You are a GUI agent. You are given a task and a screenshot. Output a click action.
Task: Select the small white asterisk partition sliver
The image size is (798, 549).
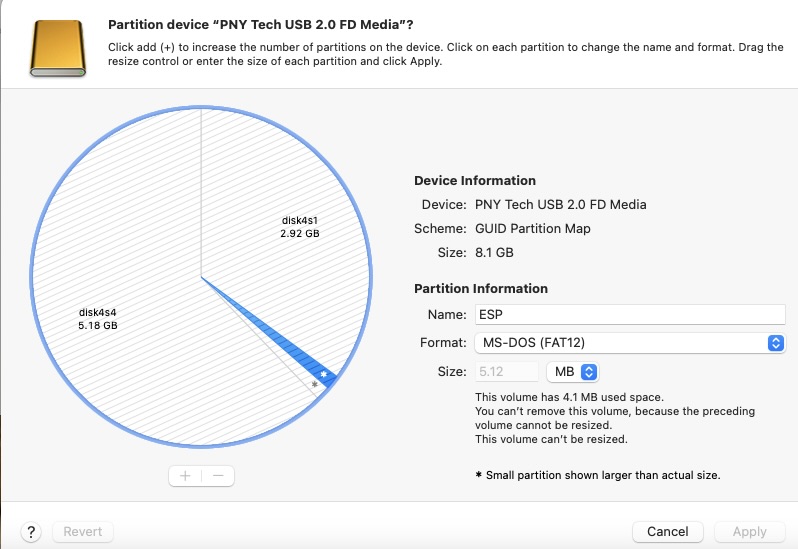pos(314,385)
